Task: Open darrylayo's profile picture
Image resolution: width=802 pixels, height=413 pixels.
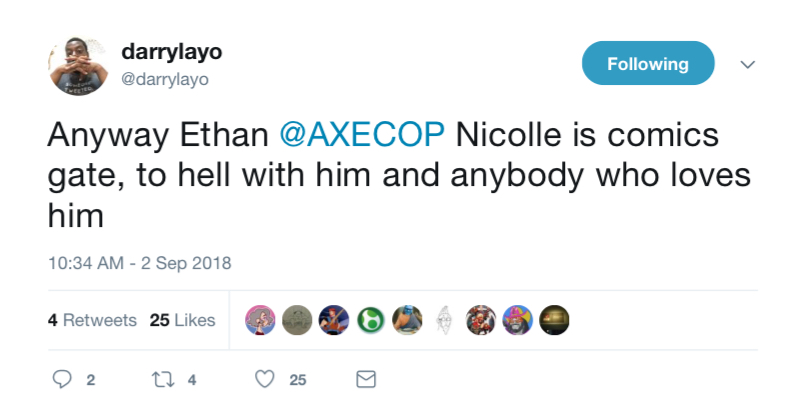Action: pyautogui.click(x=78, y=66)
